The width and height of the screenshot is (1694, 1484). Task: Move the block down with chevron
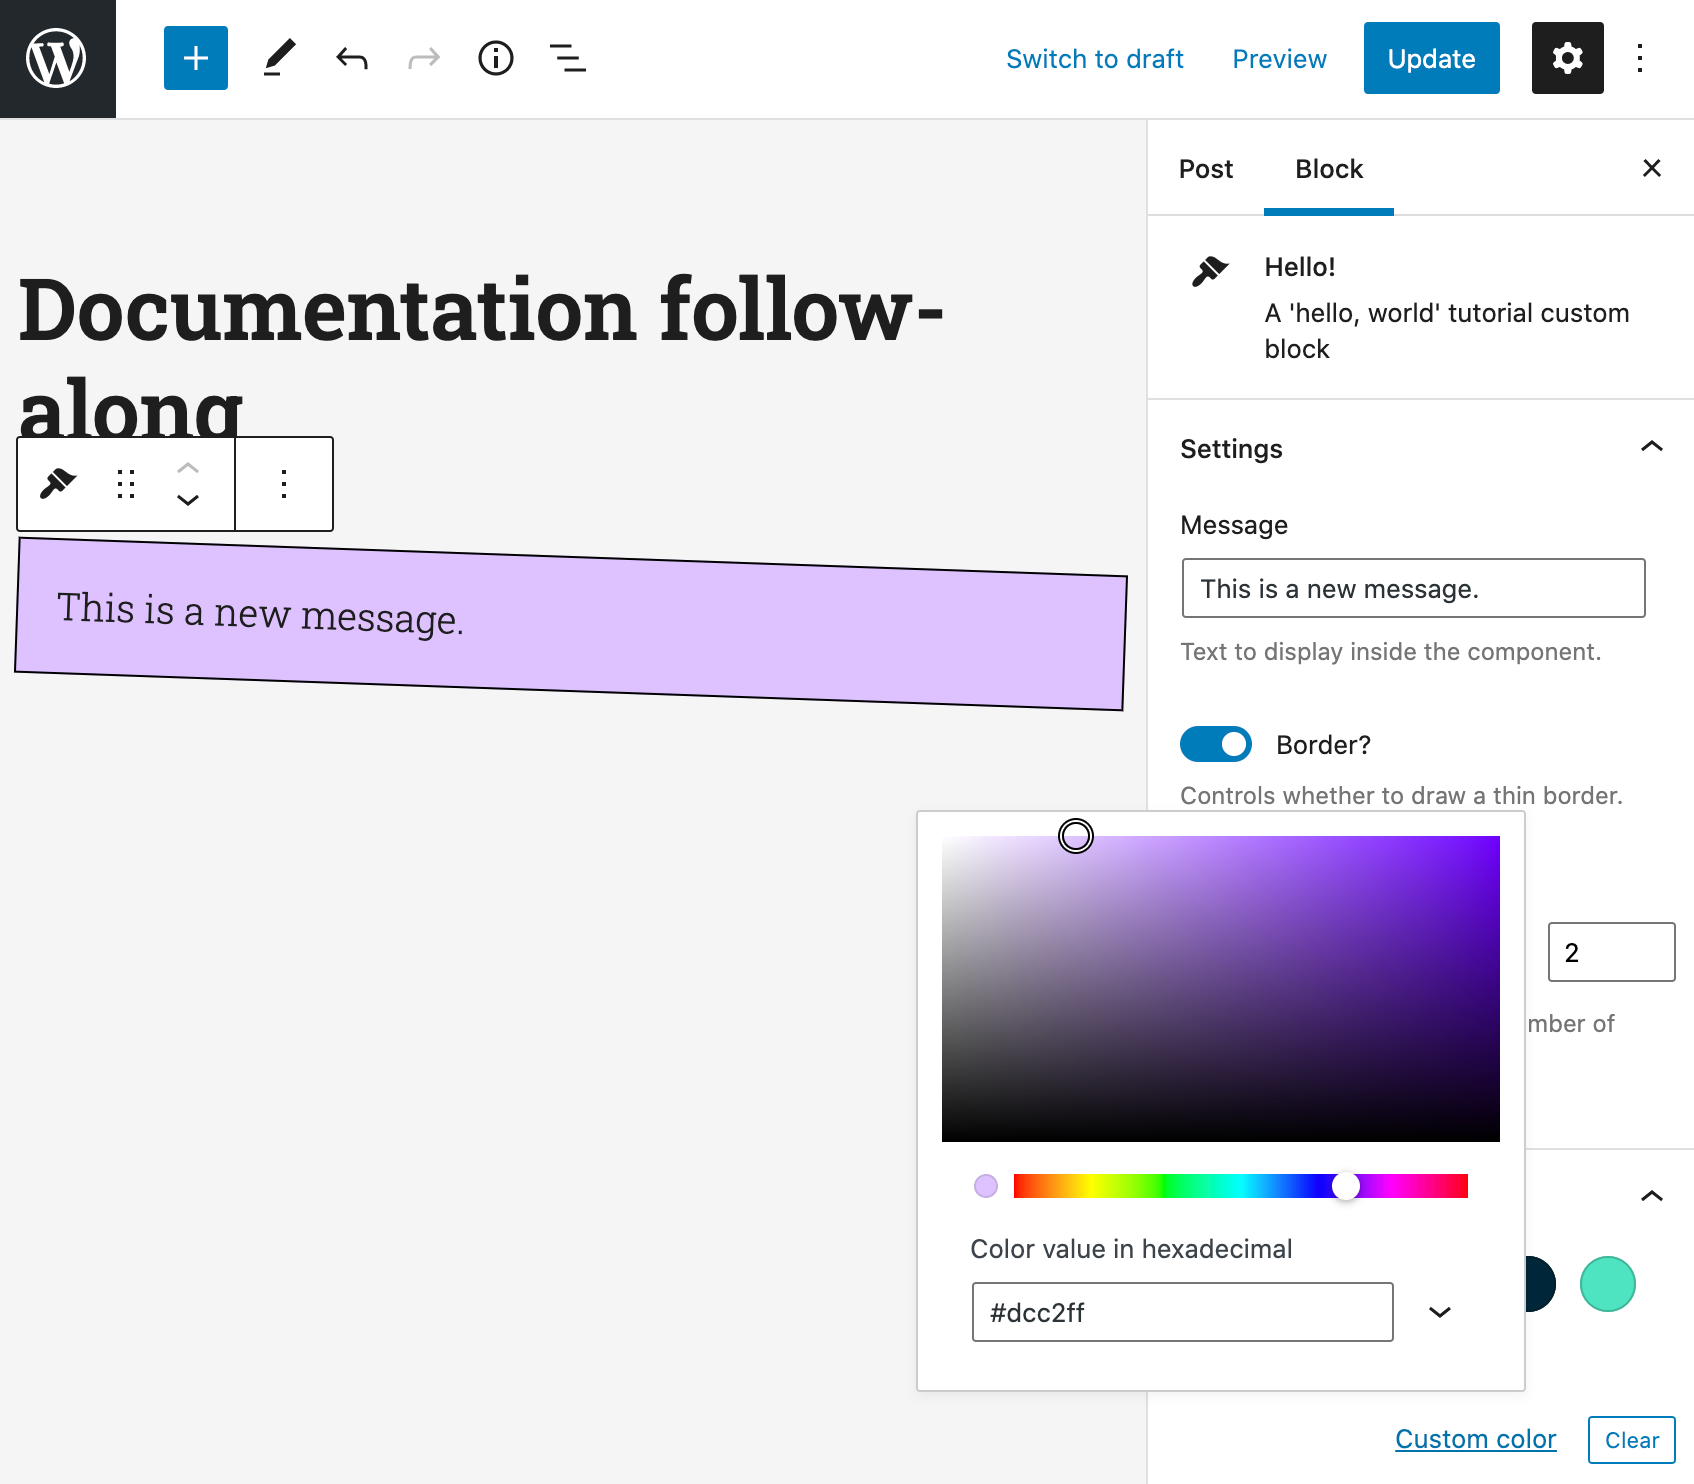click(x=188, y=500)
